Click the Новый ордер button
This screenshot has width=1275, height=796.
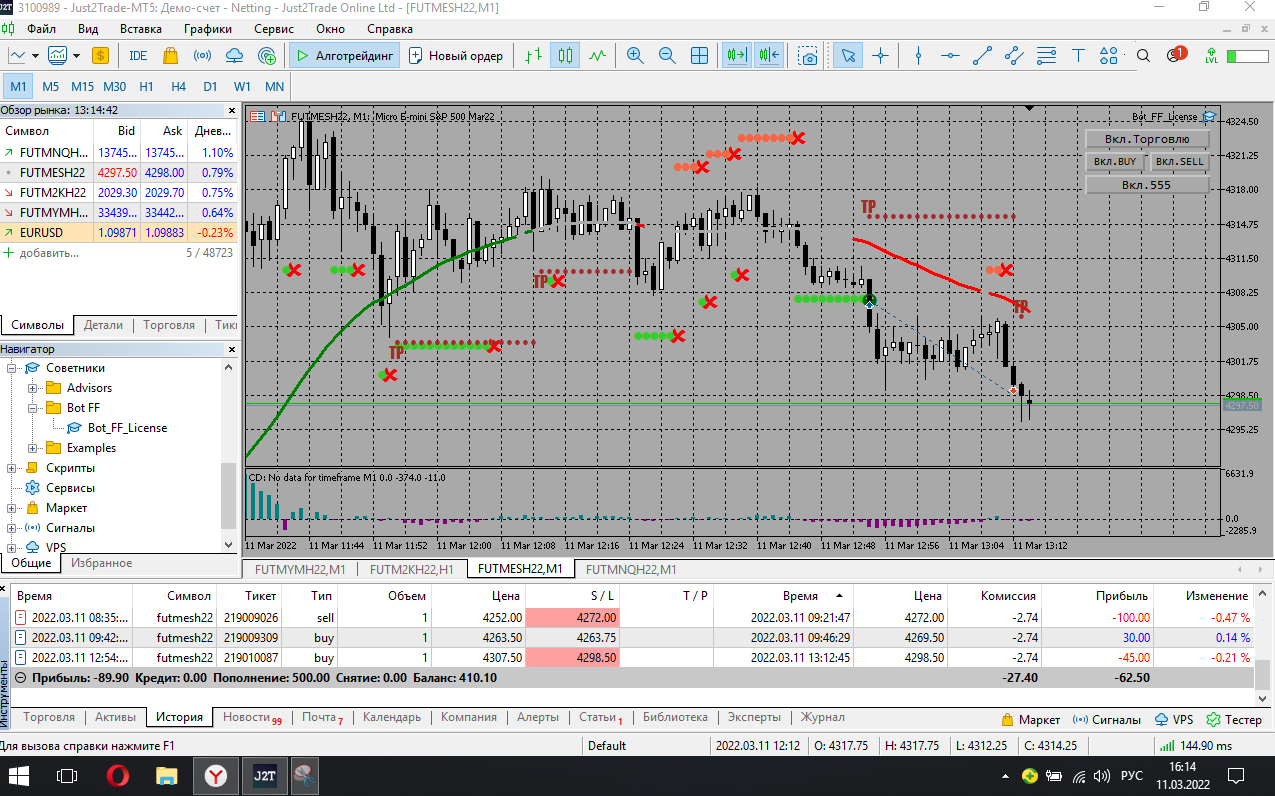455,56
